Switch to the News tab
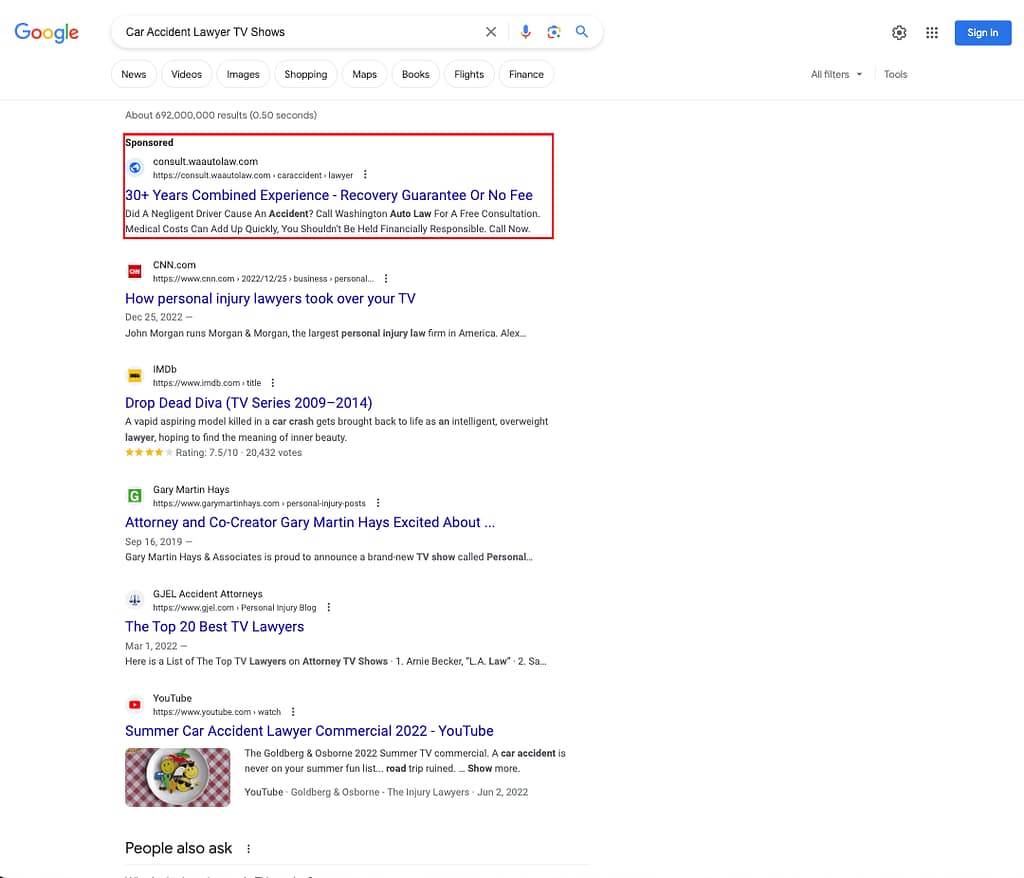This screenshot has height=878, width=1024. (133, 74)
